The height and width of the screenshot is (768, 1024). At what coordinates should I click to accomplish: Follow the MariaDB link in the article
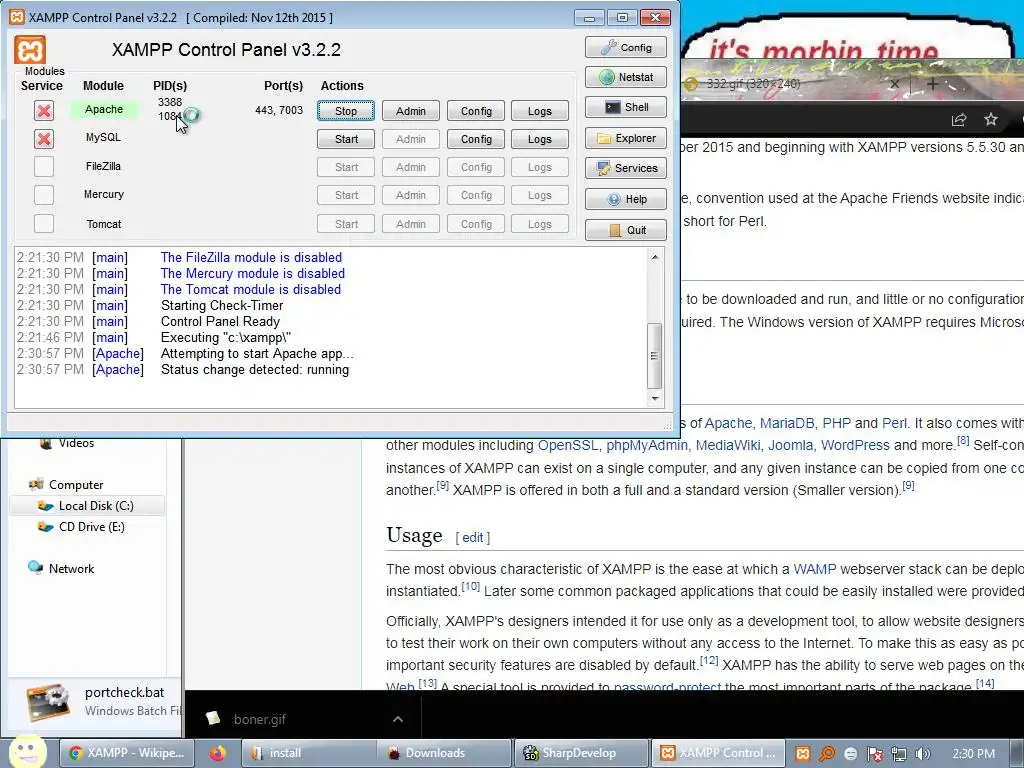tap(787, 423)
